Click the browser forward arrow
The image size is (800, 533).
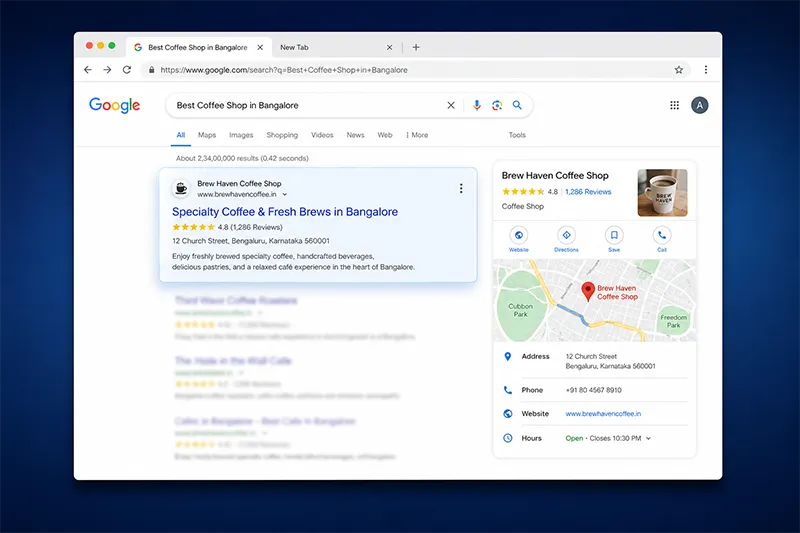(x=107, y=70)
